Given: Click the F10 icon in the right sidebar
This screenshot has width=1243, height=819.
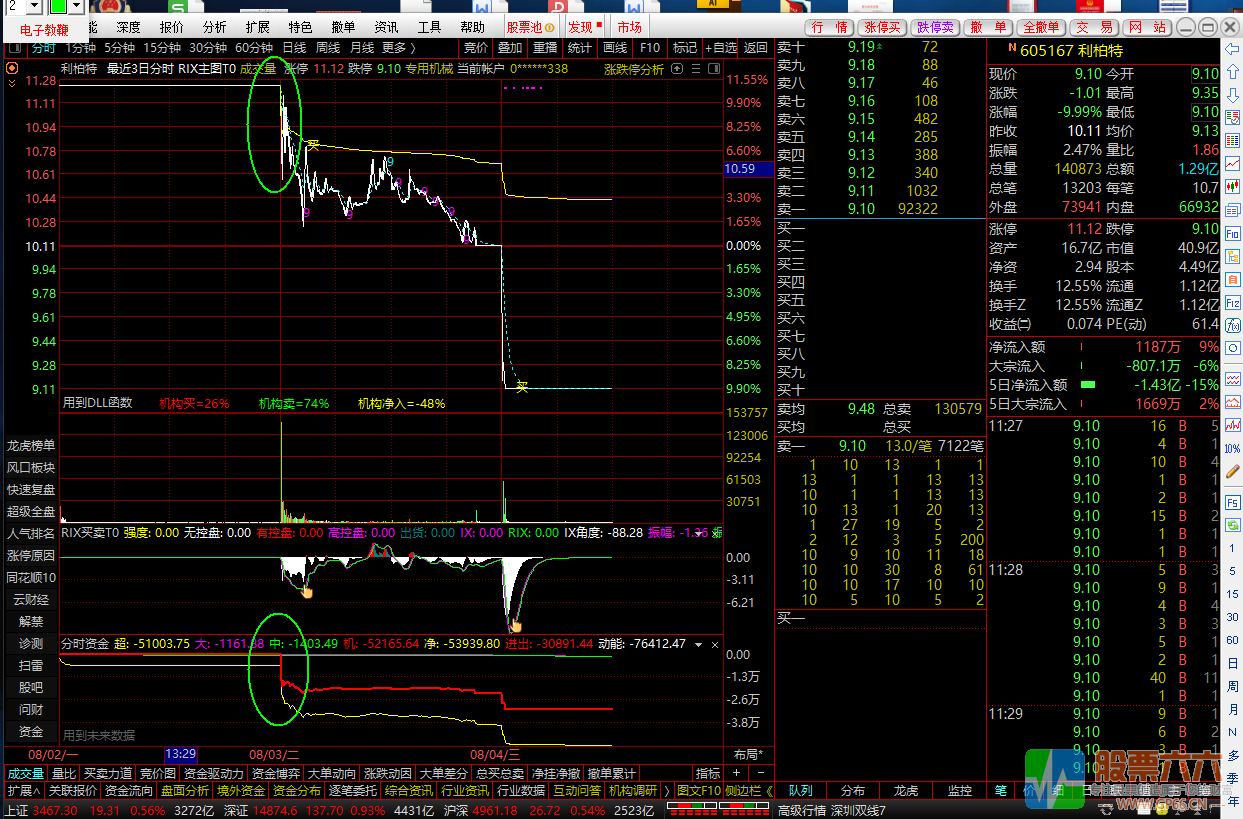Looking at the screenshot, I should click(x=1233, y=233).
